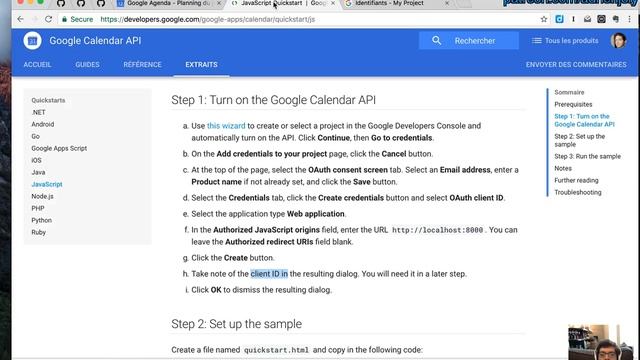Open the RÉFÉRENCE navigation tab

(142, 64)
